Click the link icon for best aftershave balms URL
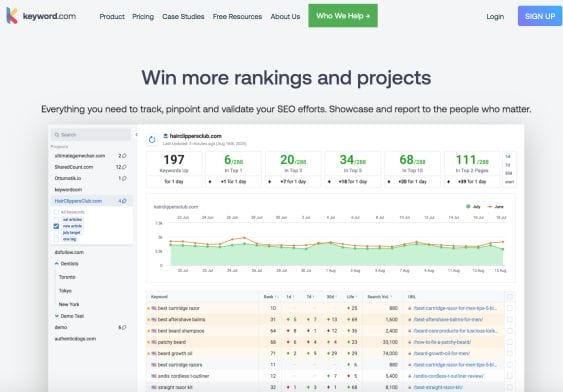563x392 pixels. (410, 319)
